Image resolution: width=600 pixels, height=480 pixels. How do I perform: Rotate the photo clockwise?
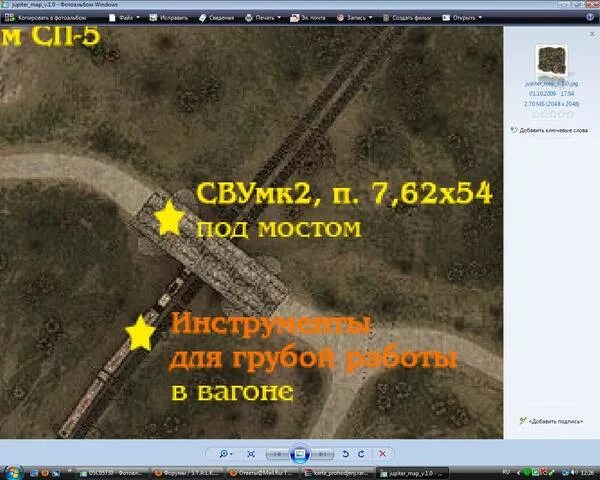(361, 454)
